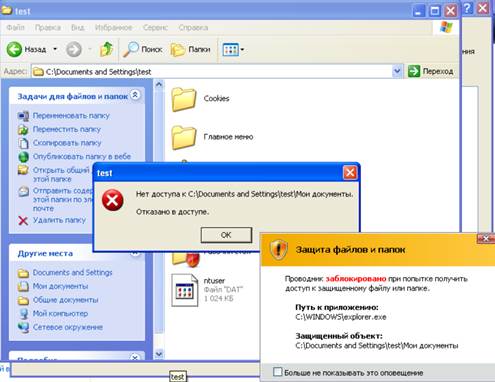Check 'Больше не показывать это оповещение'
495x382 pixels.
[277, 371]
